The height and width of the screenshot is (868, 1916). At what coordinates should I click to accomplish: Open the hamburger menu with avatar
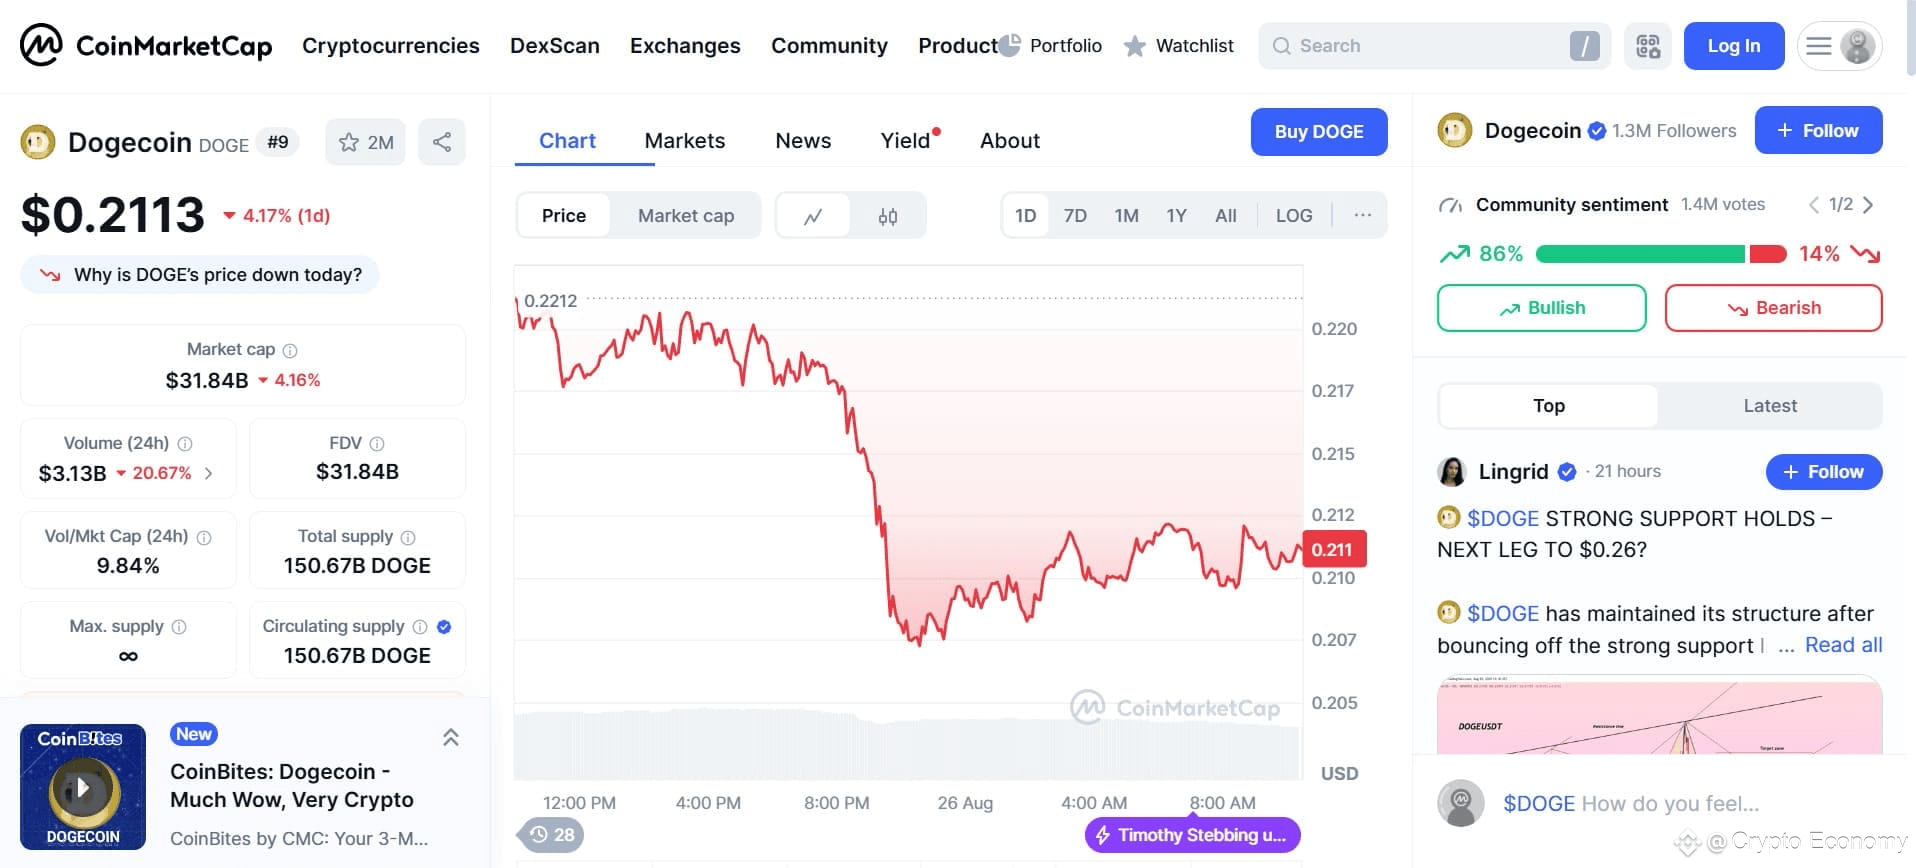pos(1840,46)
